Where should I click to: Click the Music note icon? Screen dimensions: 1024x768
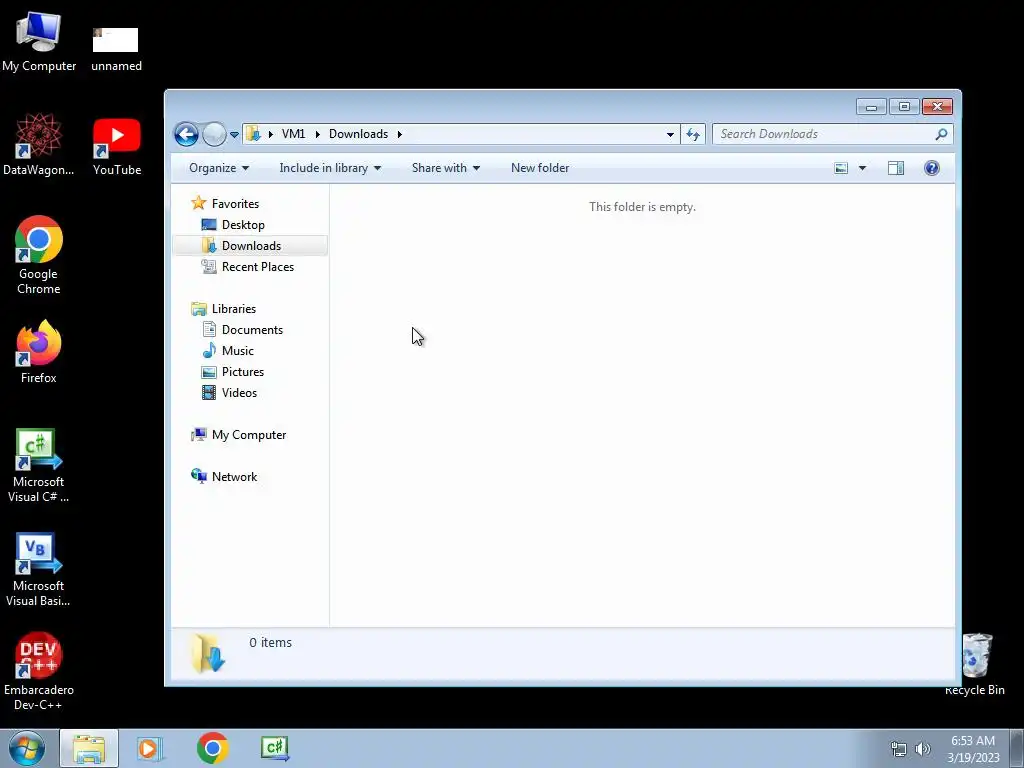point(209,351)
